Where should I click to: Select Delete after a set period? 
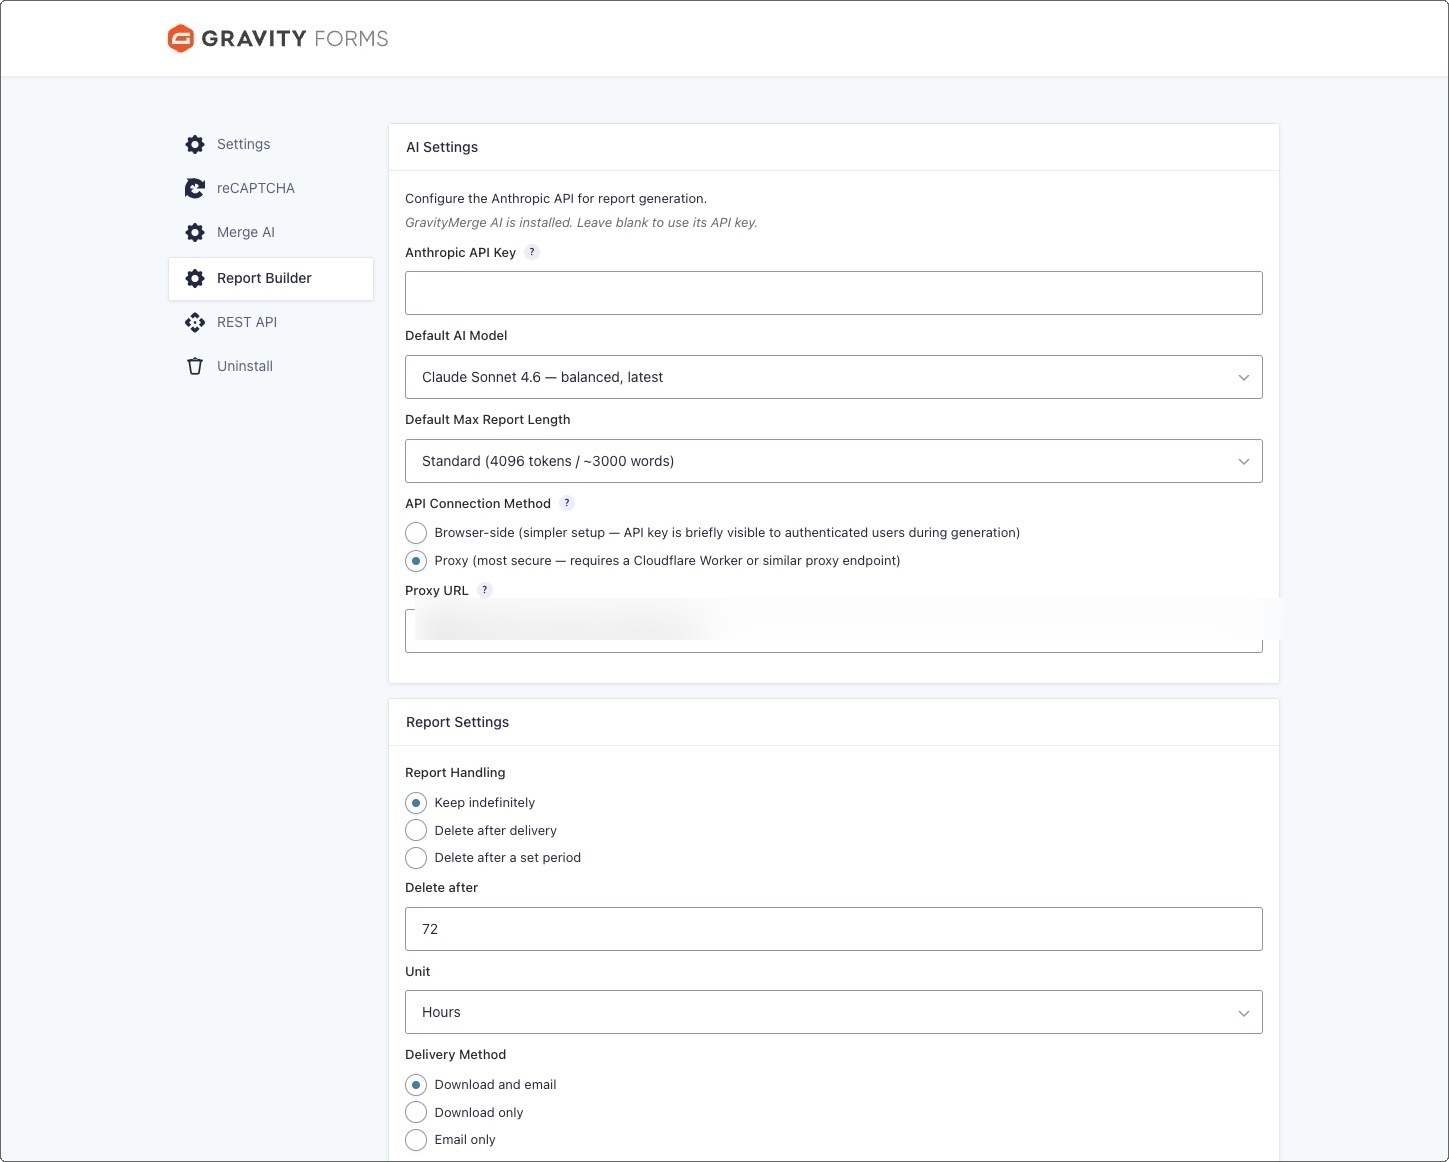pos(416,858)
